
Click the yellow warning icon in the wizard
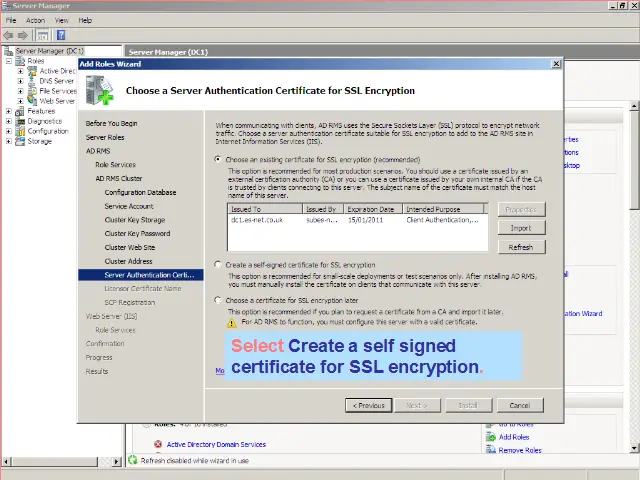coord(231,323)
